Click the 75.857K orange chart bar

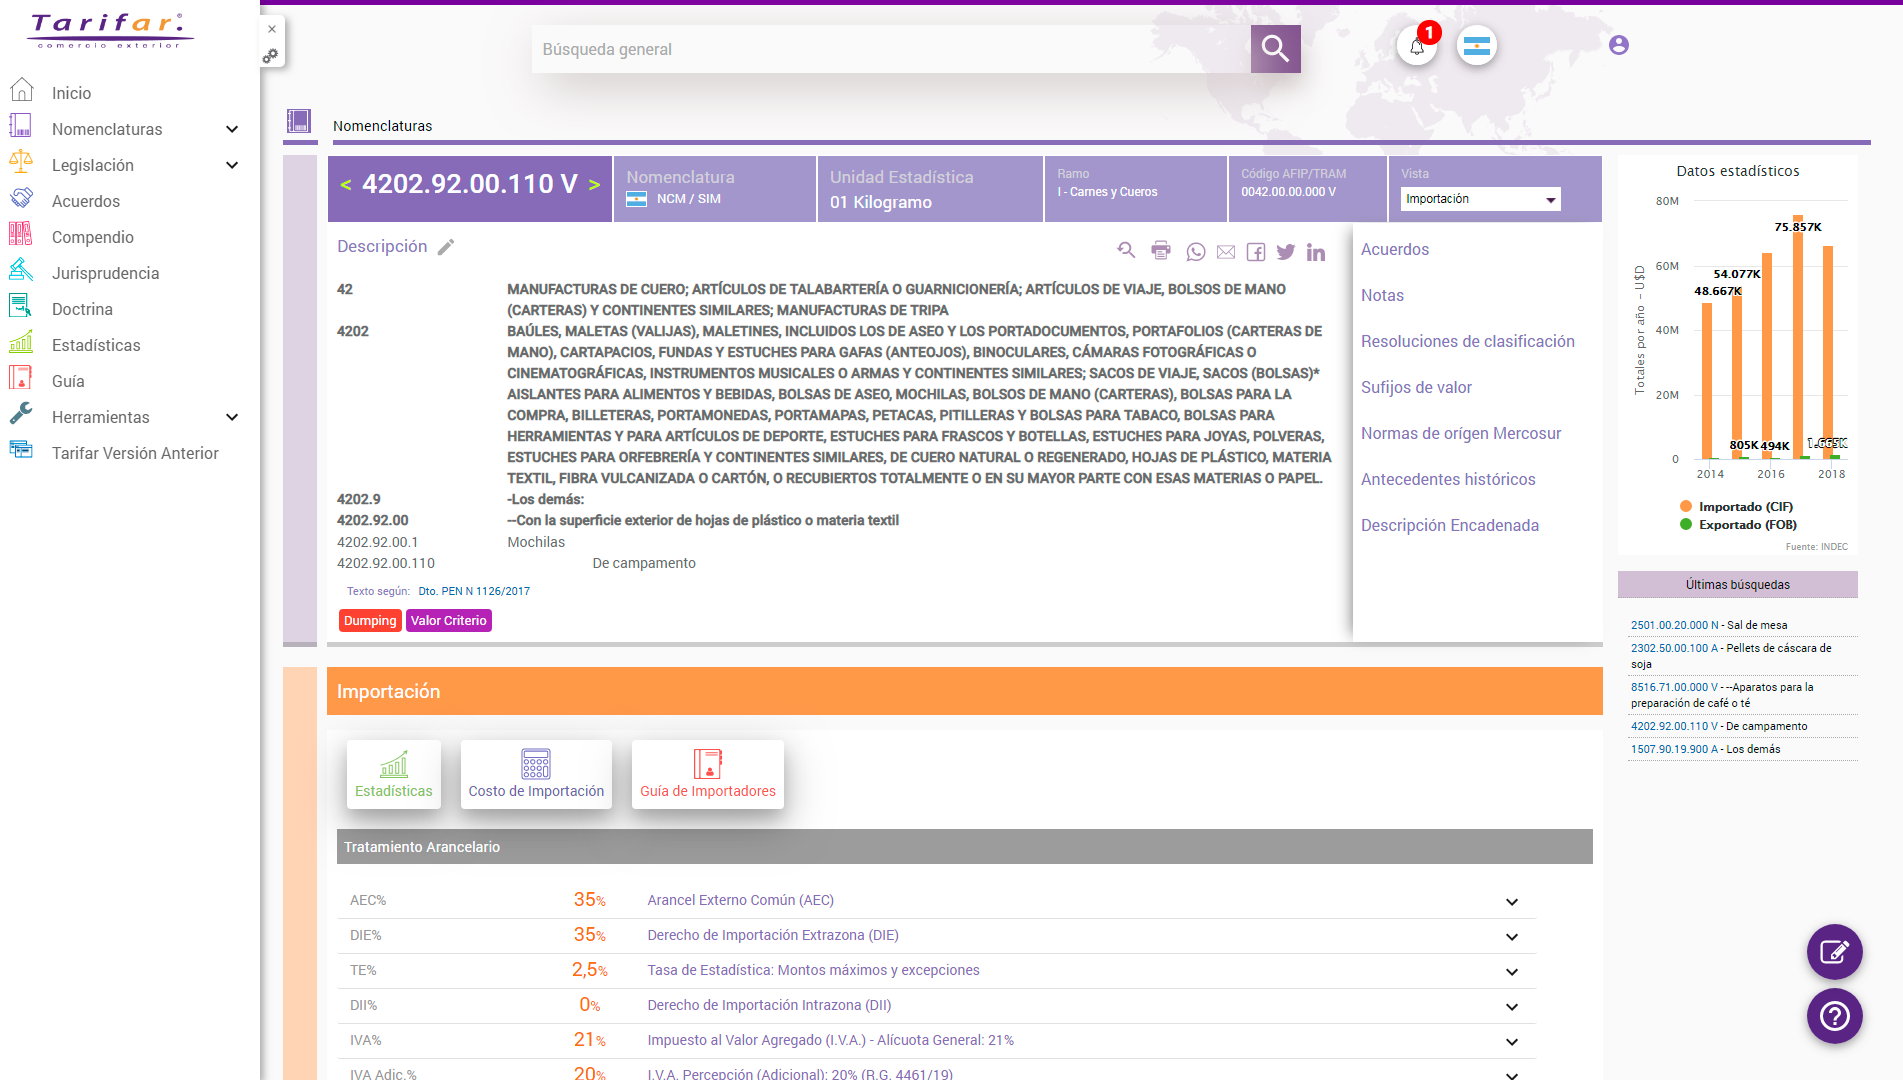(x=1798, y=337)
